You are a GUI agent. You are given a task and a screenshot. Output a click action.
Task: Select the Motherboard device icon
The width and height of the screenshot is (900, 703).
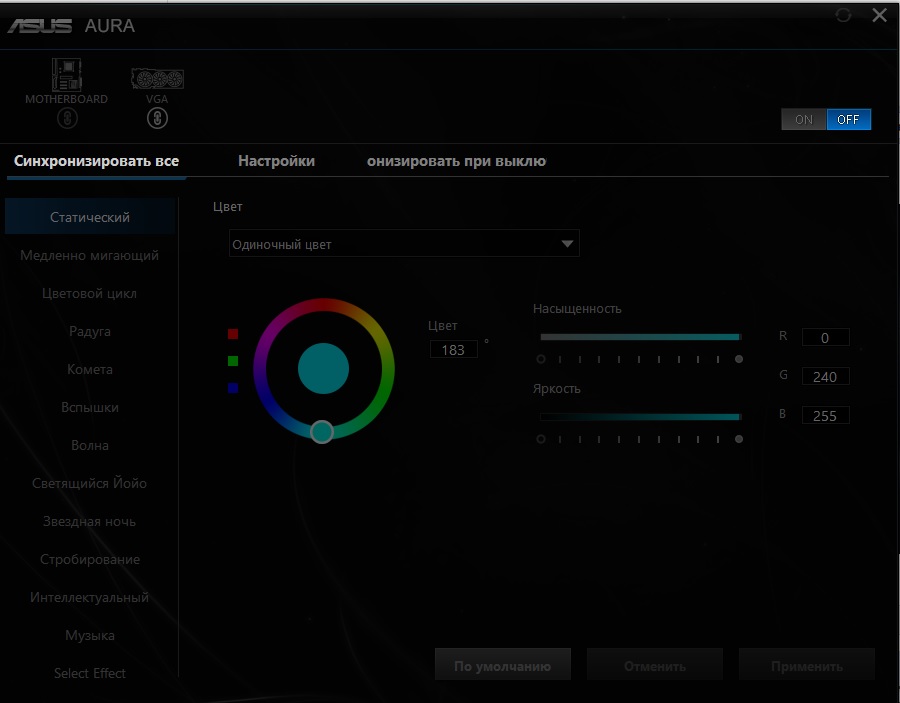(67, 75)
